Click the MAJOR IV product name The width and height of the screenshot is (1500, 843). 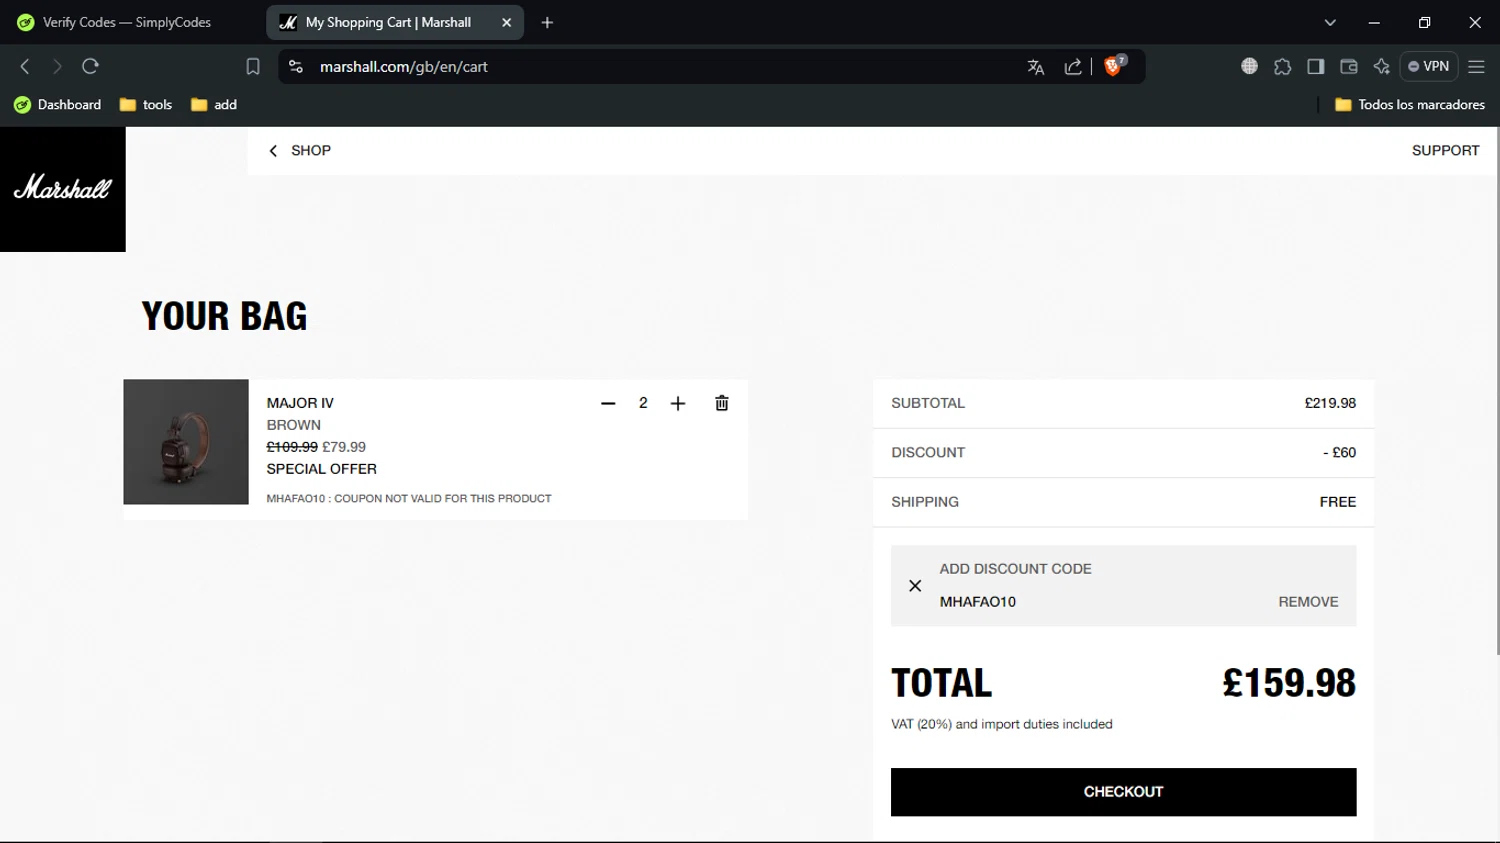(x=300, y=403)
